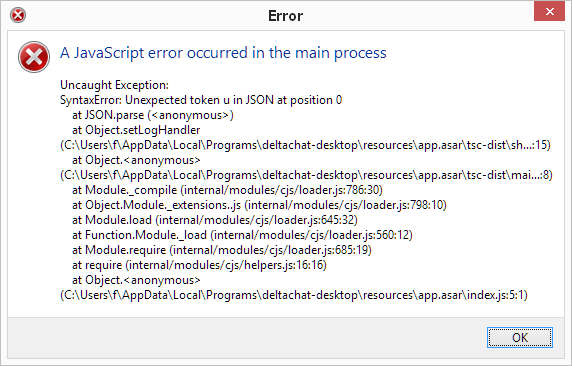Click the "Uncaught Exception:" line
This screenshot has height=366, width=572.
115,85
